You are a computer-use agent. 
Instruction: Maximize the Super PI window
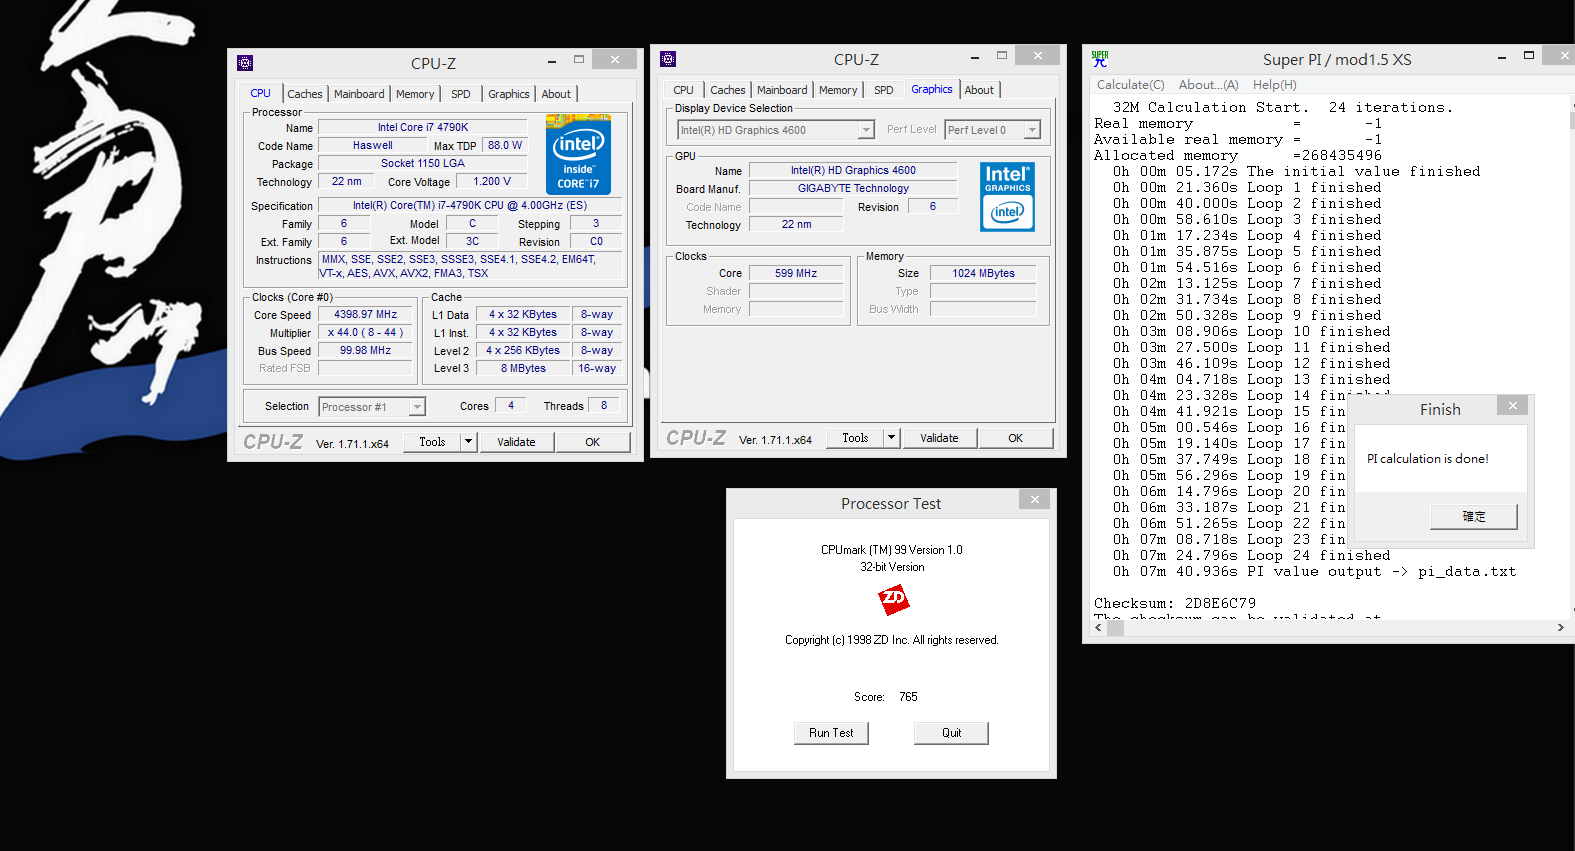1528,56
